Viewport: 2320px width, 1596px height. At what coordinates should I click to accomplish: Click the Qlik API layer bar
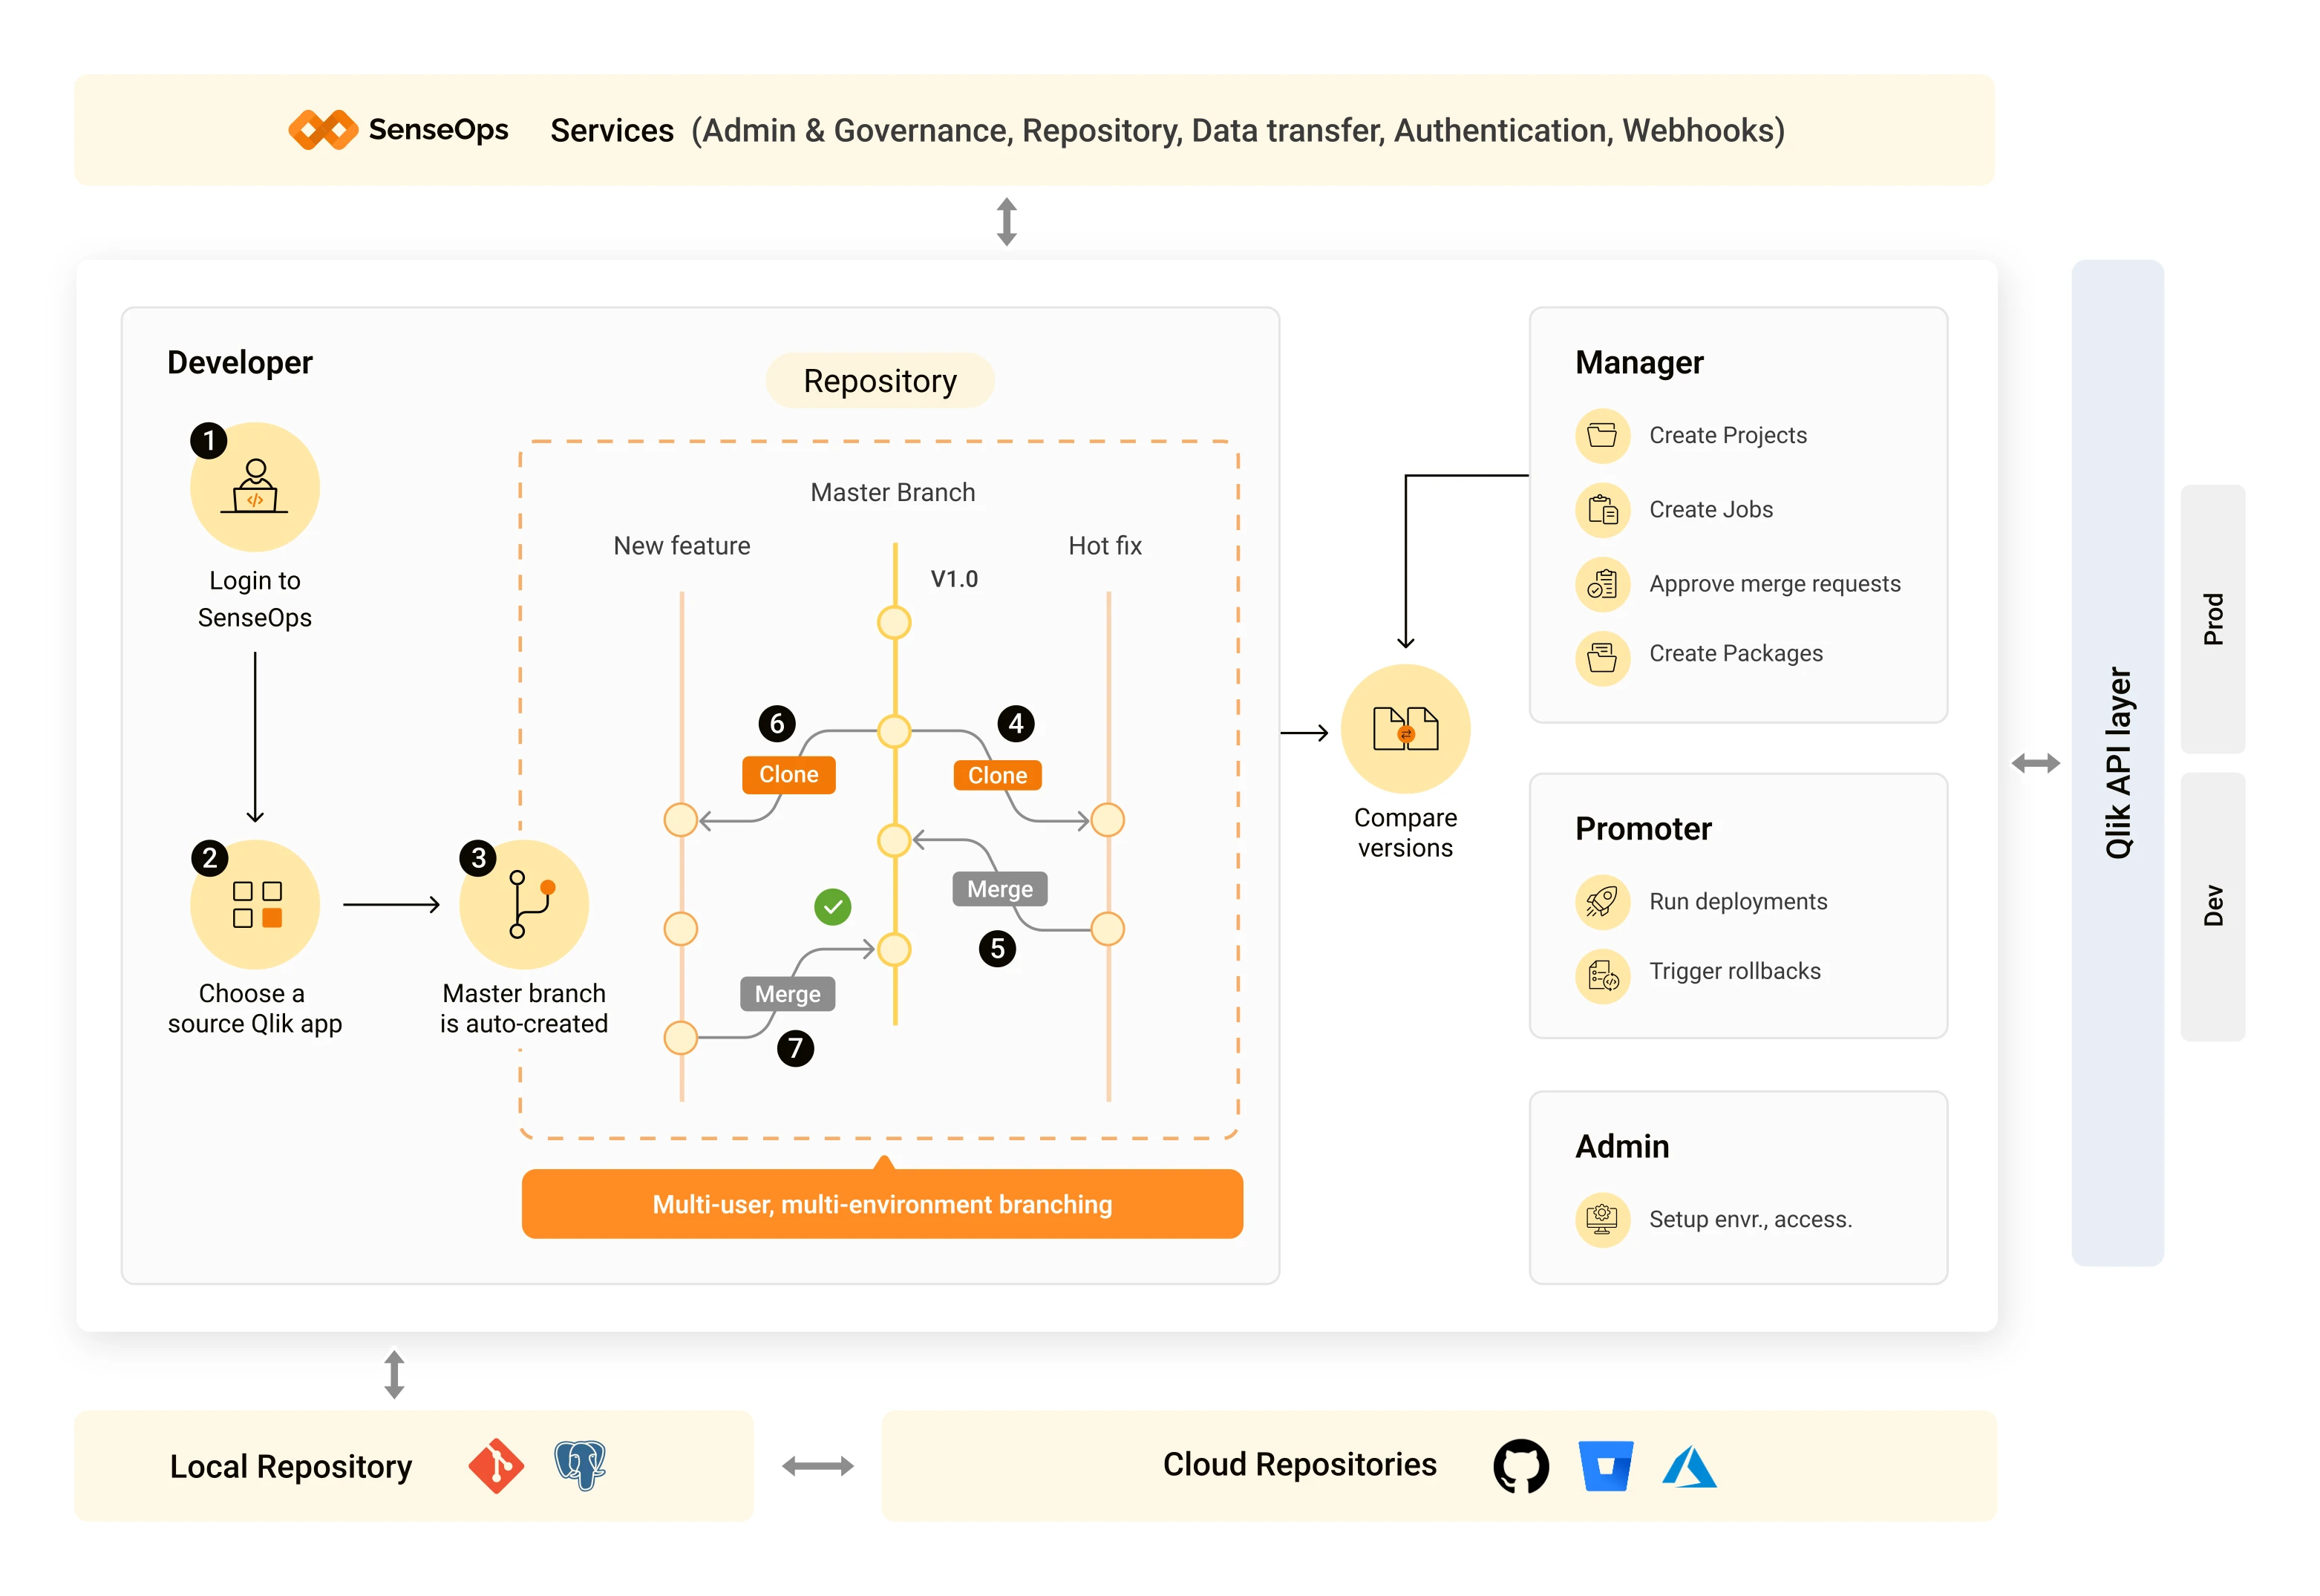pos(2118,763)
